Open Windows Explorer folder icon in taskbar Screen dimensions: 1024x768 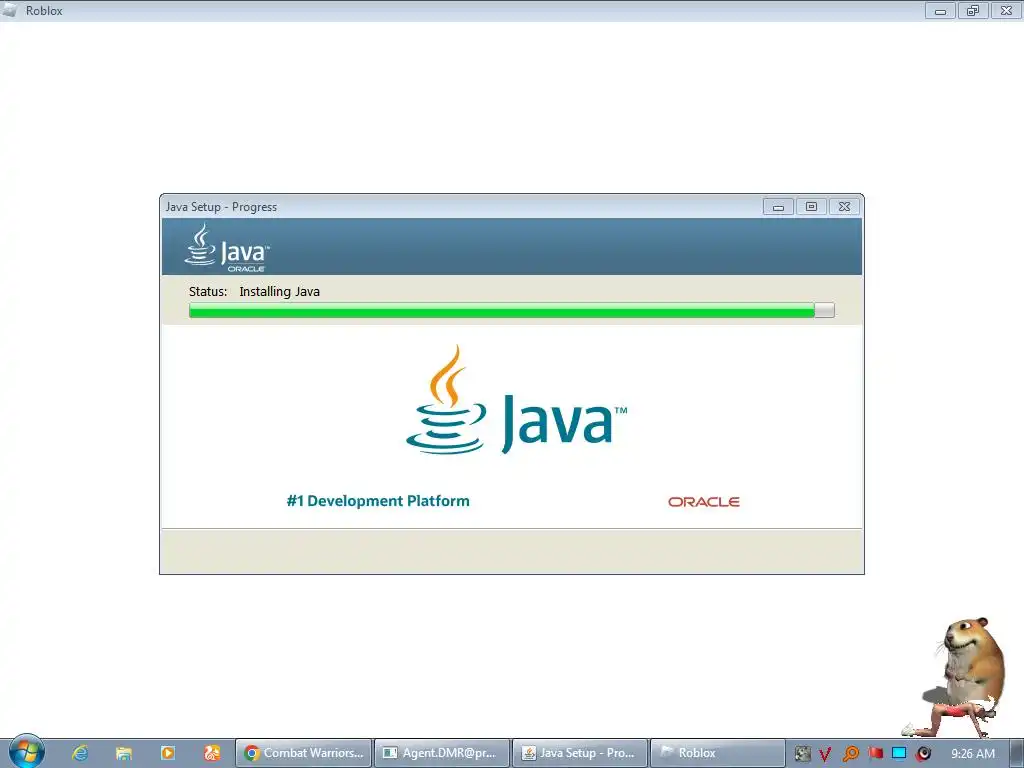[123, 753]
